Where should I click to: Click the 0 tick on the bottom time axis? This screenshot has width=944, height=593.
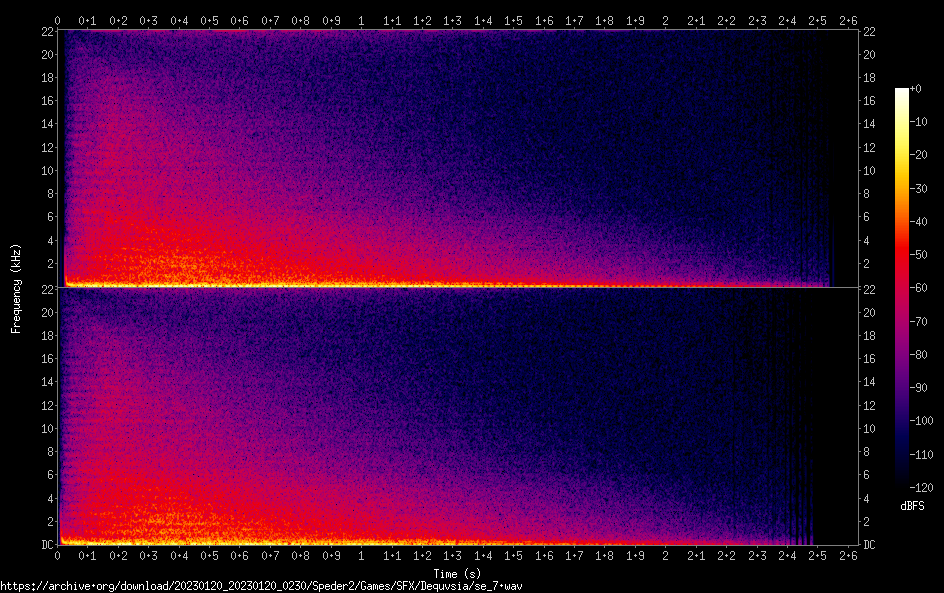(x=58, y=555)
